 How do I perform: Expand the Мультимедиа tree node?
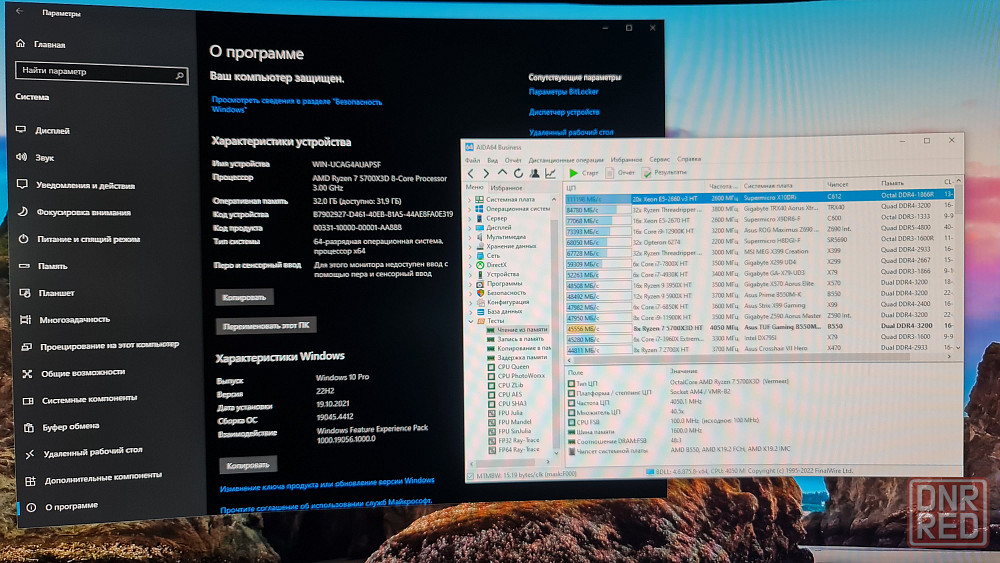coord(470,237)
